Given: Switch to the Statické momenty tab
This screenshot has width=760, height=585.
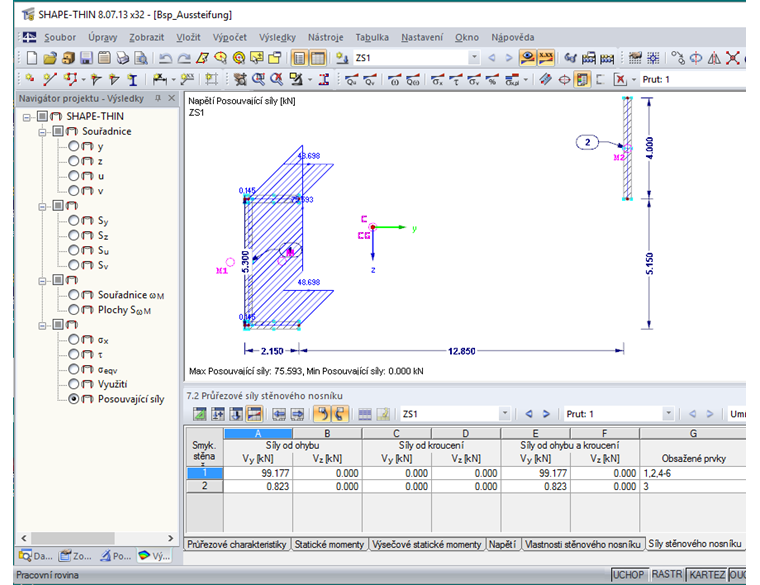Looking at the screenshot, I should coord(329,544).
